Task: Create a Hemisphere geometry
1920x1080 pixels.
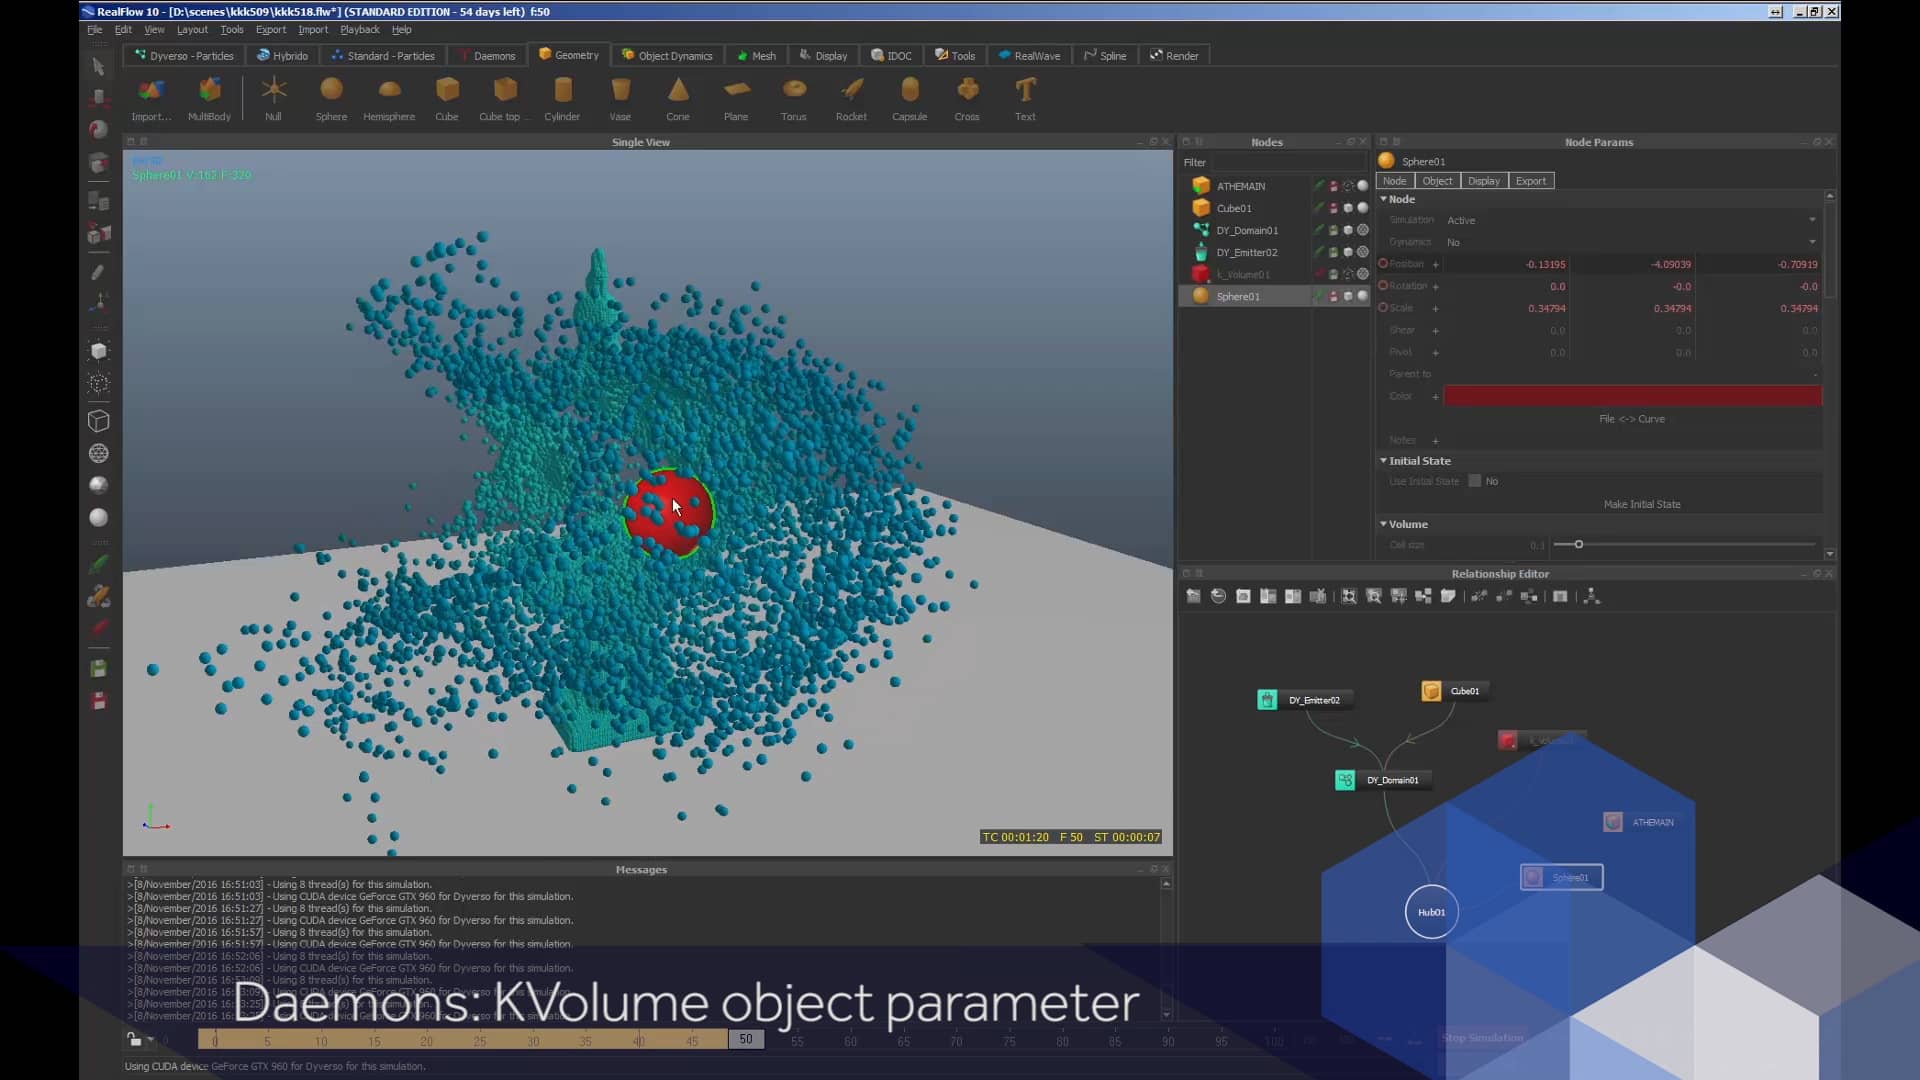Action: click(x=389, y=99)
